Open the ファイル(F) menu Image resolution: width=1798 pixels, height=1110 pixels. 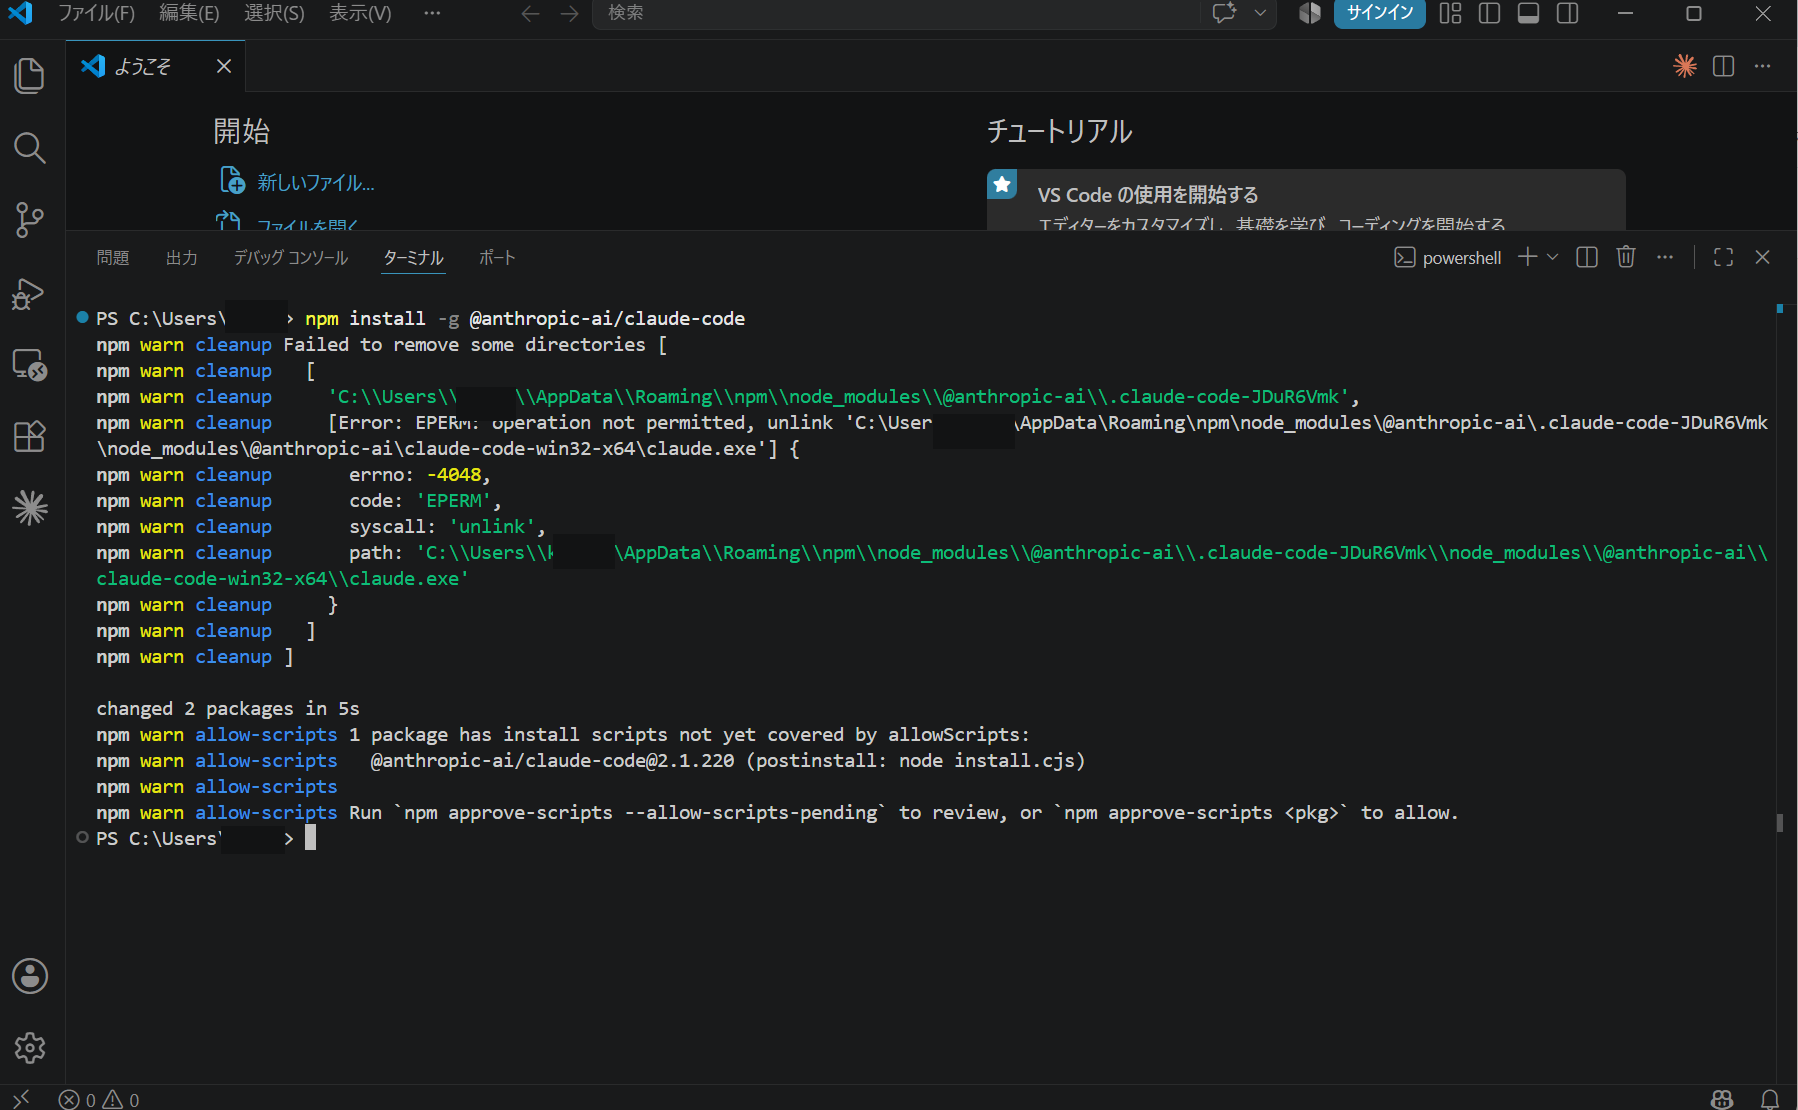click(x=96, y=13)
